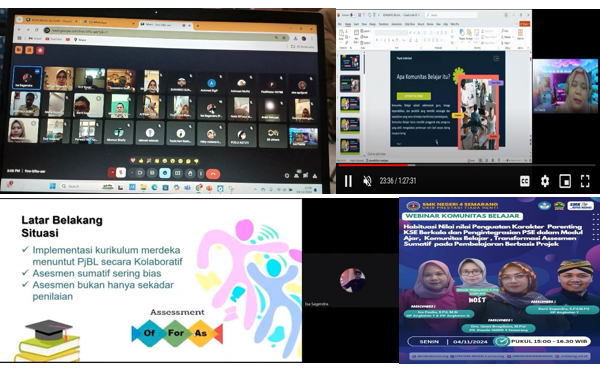End the call with red hang-up button
The height and width of the screenshot is (370, 600).
click(x=213, y=174)
